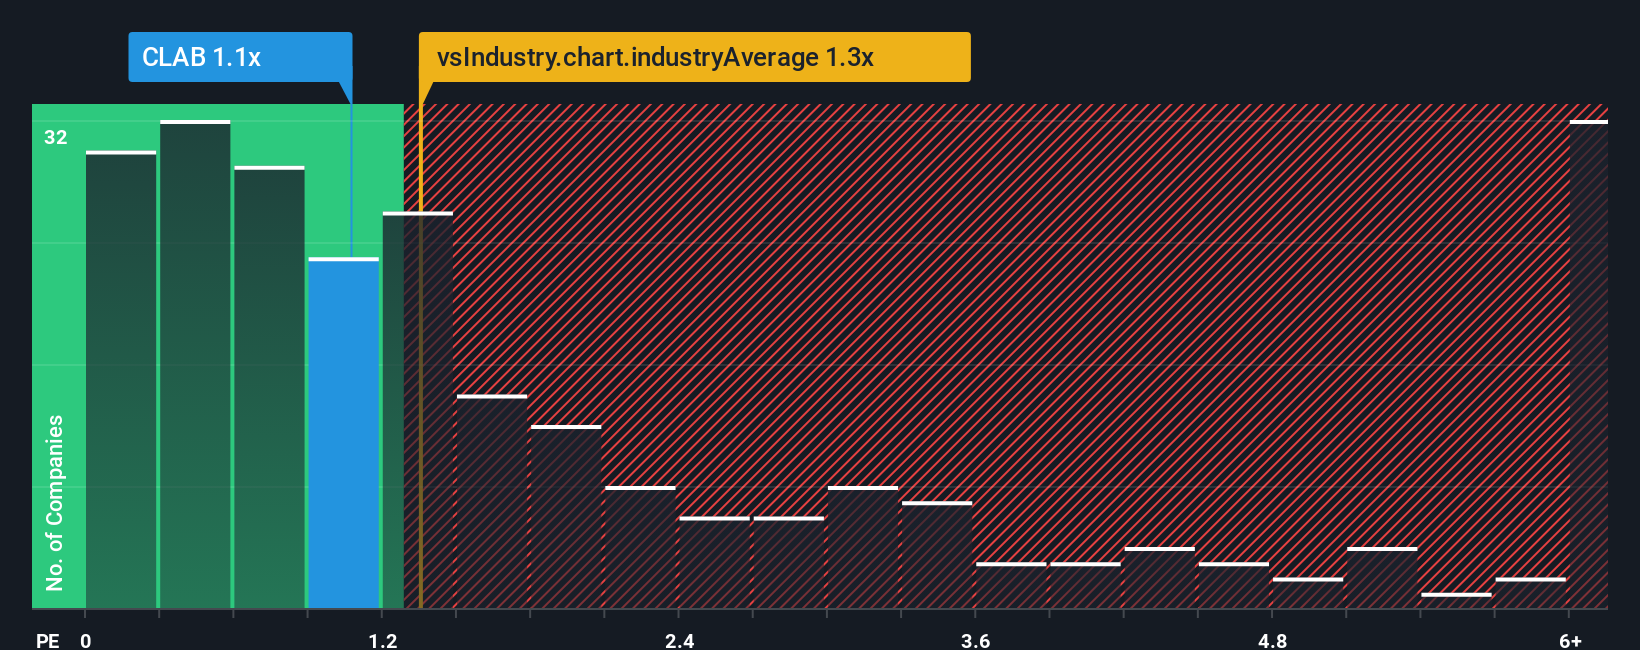Image resolution: width=1640 pixels, height=650 pixels.
Task: Click the 'No. of Companies' axis label
Action: pyautogui.click(x=55, y=502)
